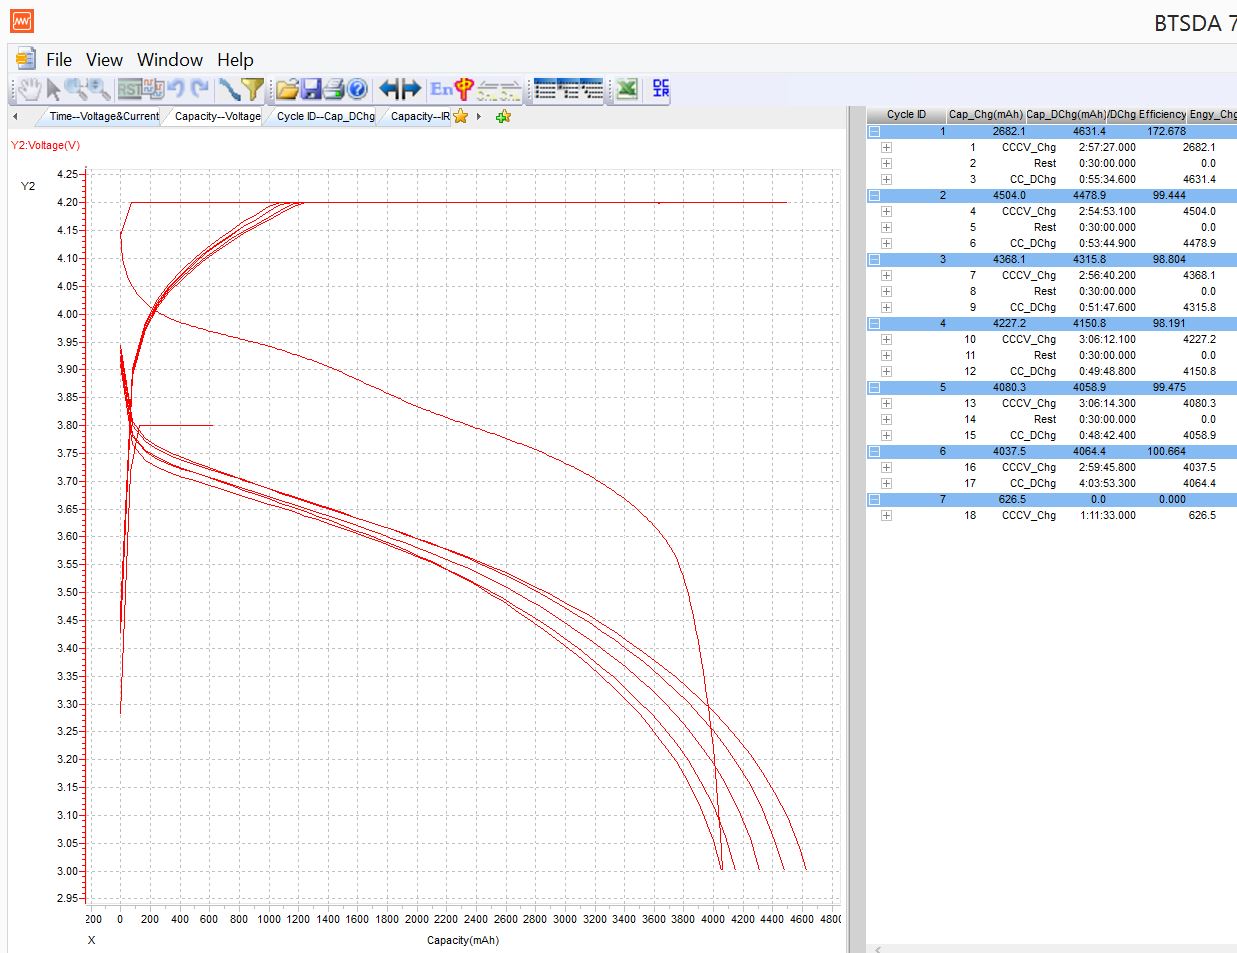Click the line curve tool icon
The height and width of the screenshot is (953, 1237).
tap(229, 89)
